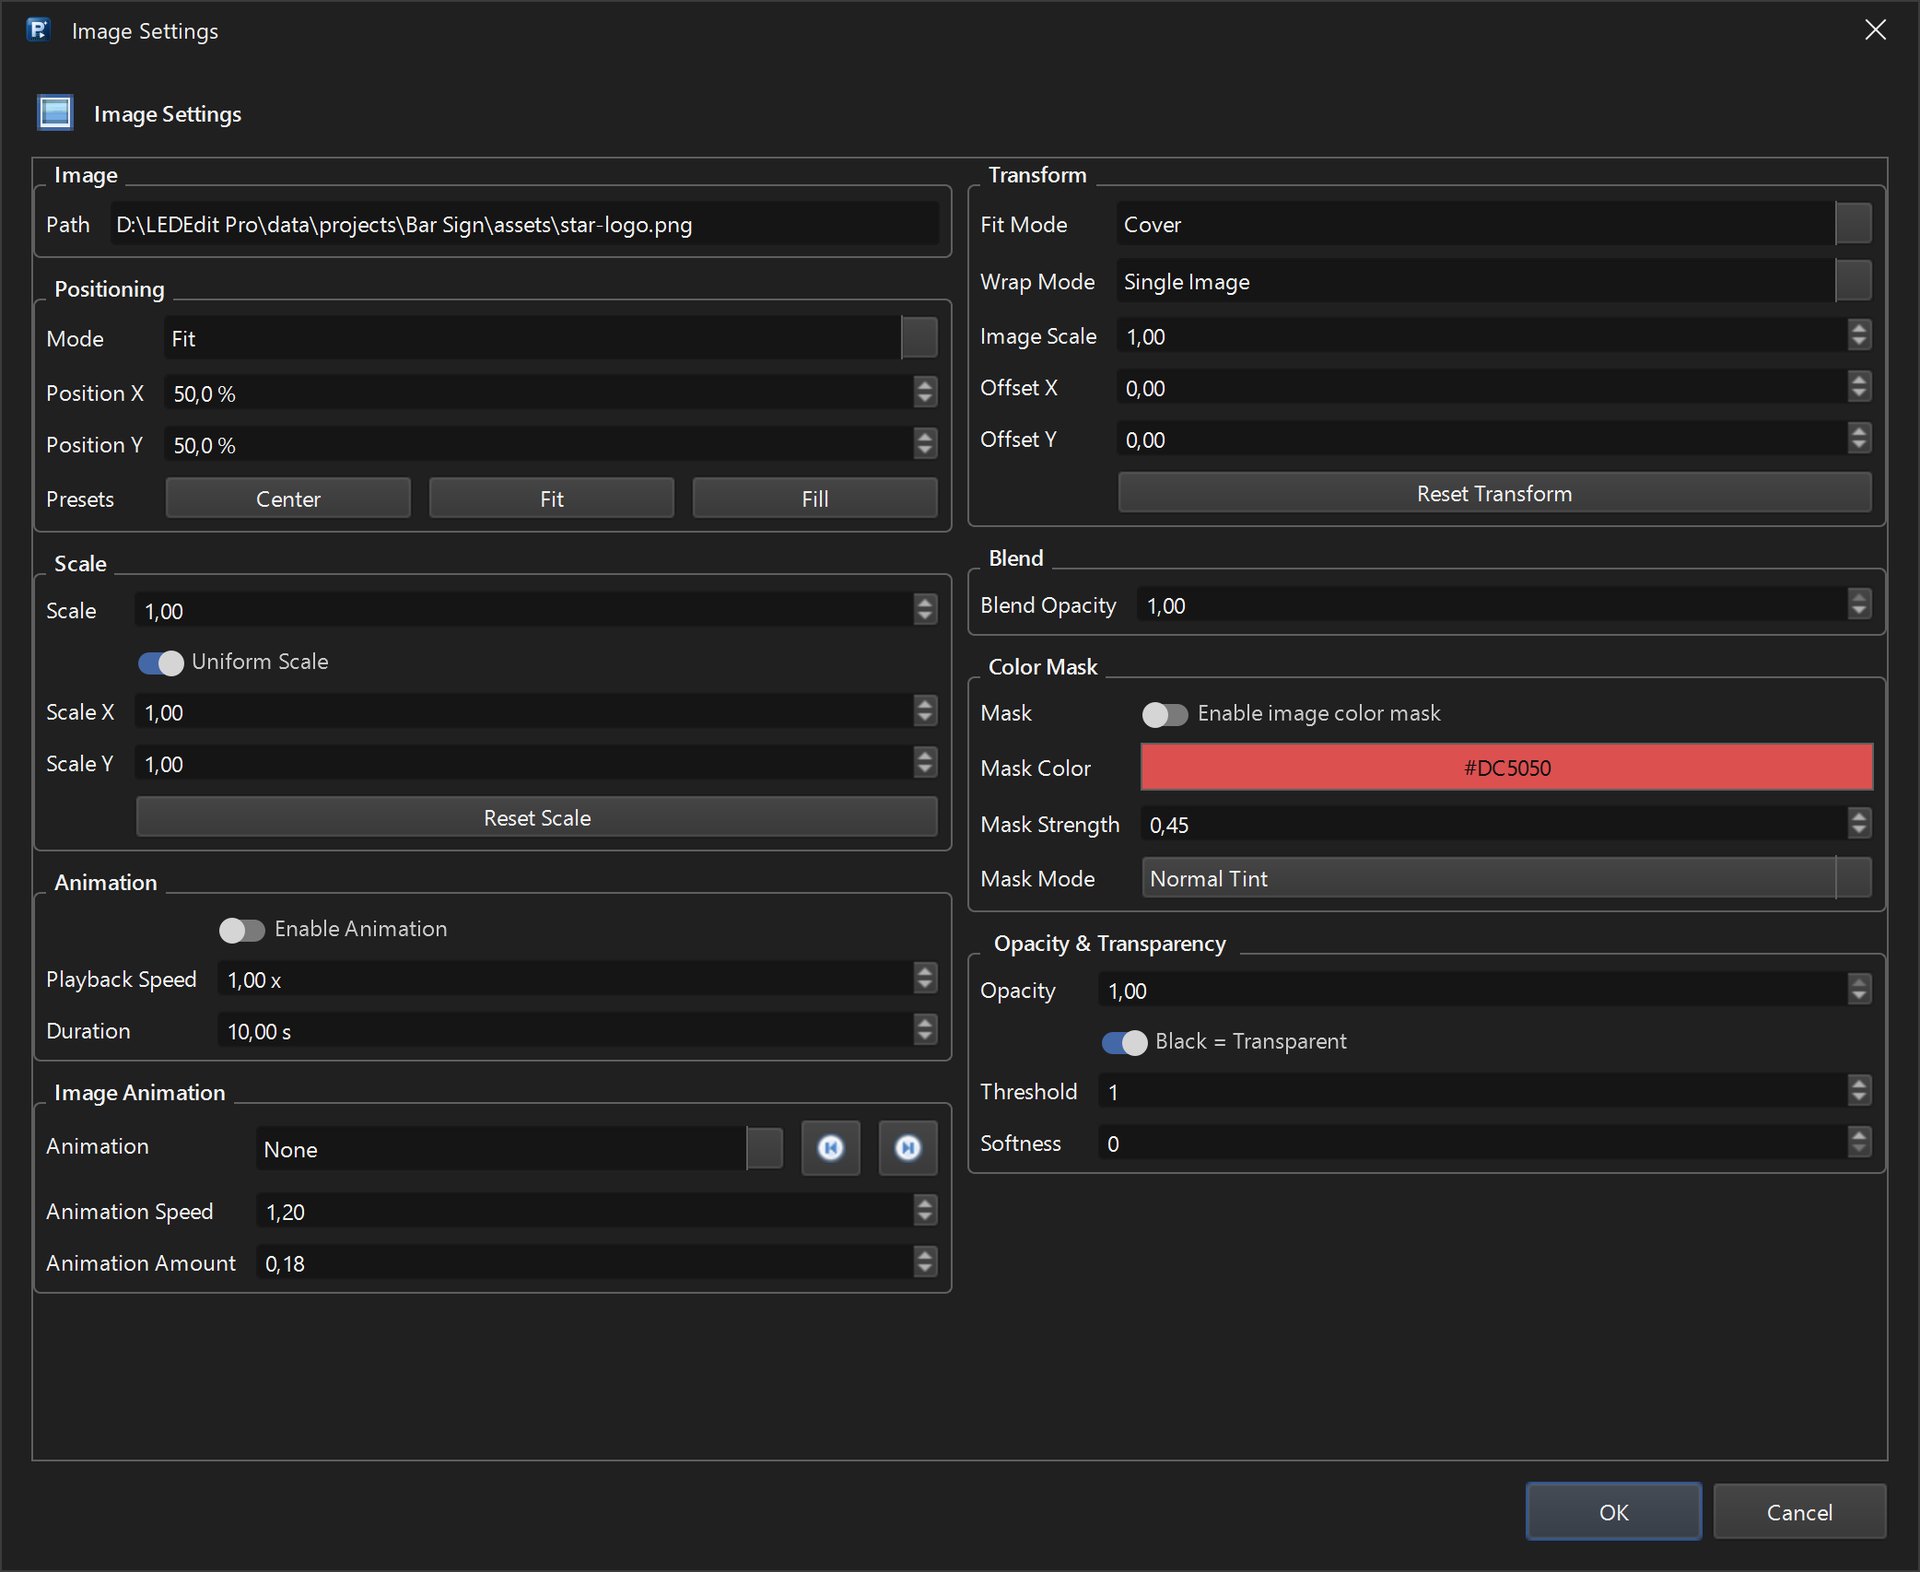Click the Animation Speed spinner arrows
This screenshot has width=1920, height=1572.
pyautogui.click(x=925, y=1211)
